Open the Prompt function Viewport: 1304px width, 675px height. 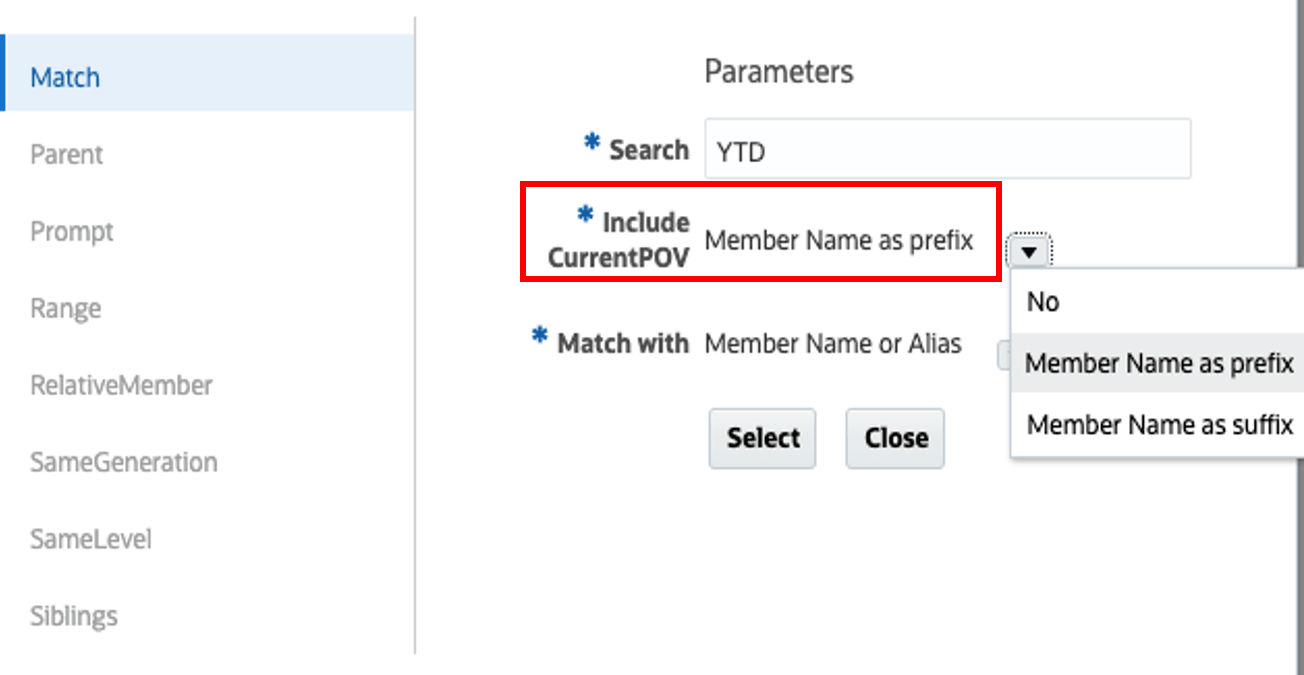click(x=71, y=230)
